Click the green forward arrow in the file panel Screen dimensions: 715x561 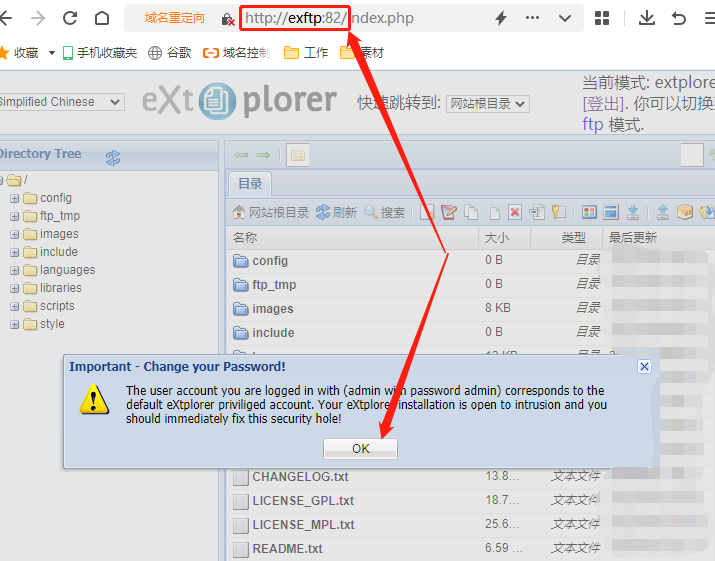pyautogui.click(x=263, y=155)
